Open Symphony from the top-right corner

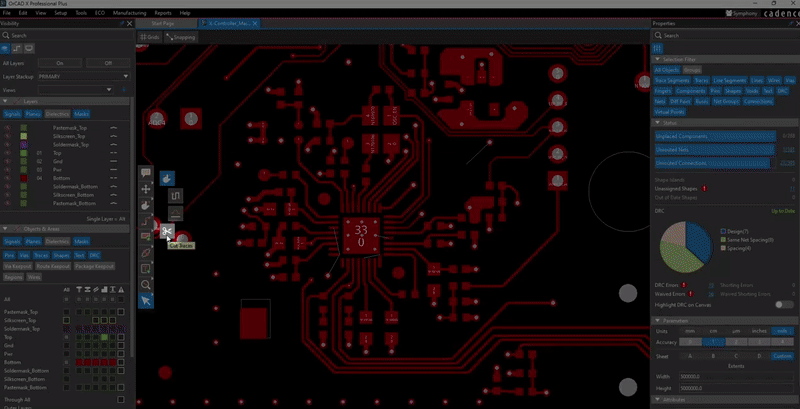click(x=741, y=13)
